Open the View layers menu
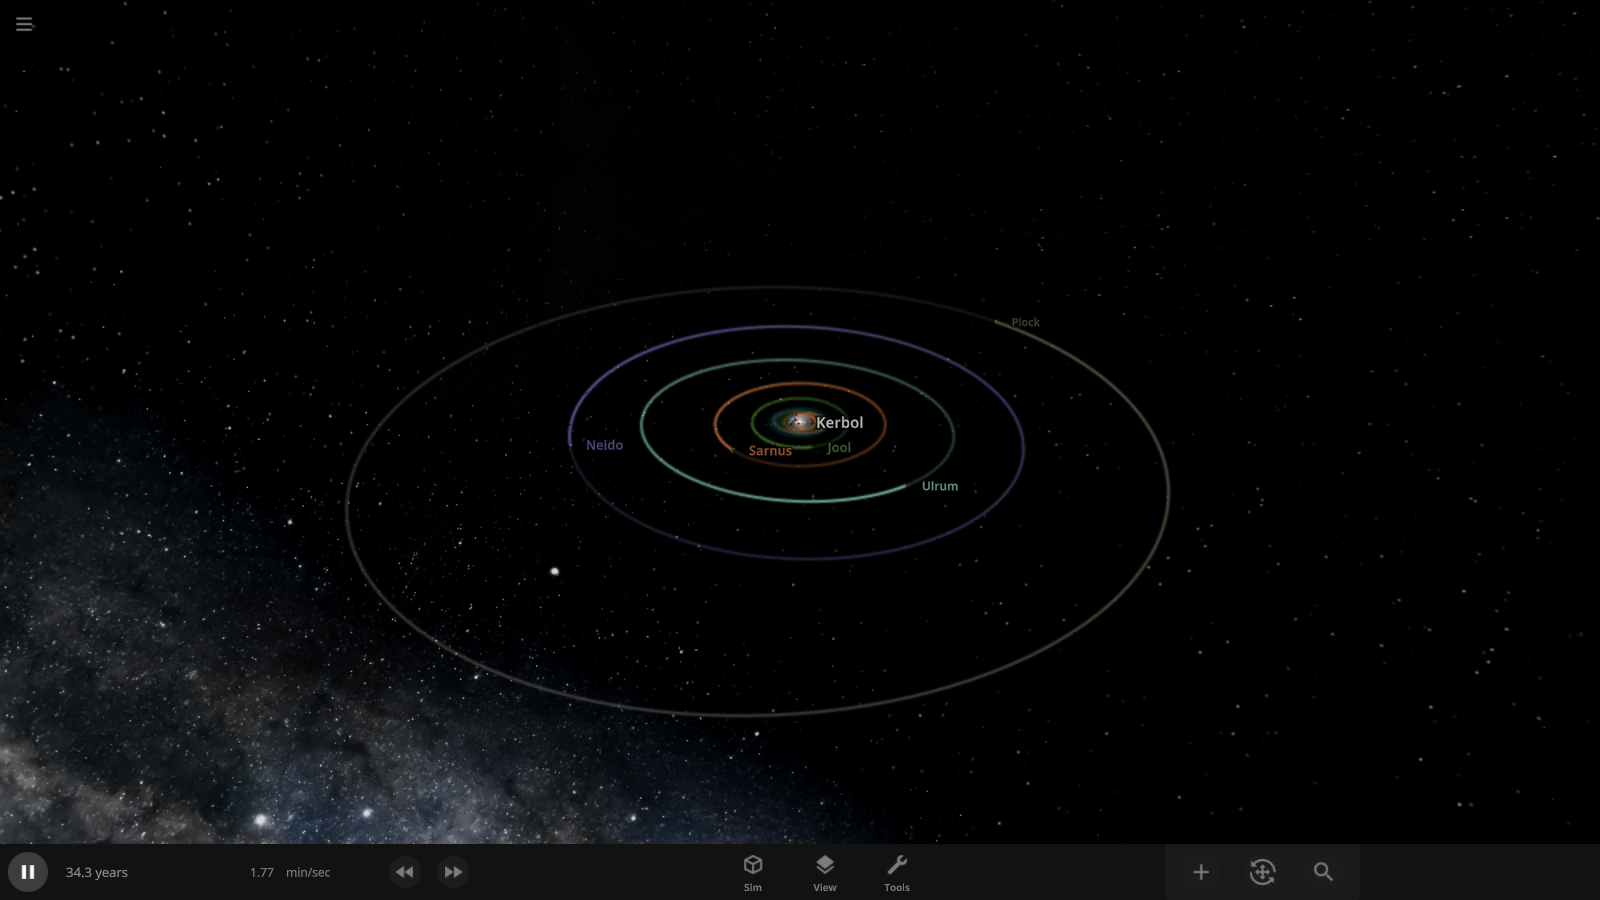Screen dimensions: 1600x900 (x=825, y=872)
